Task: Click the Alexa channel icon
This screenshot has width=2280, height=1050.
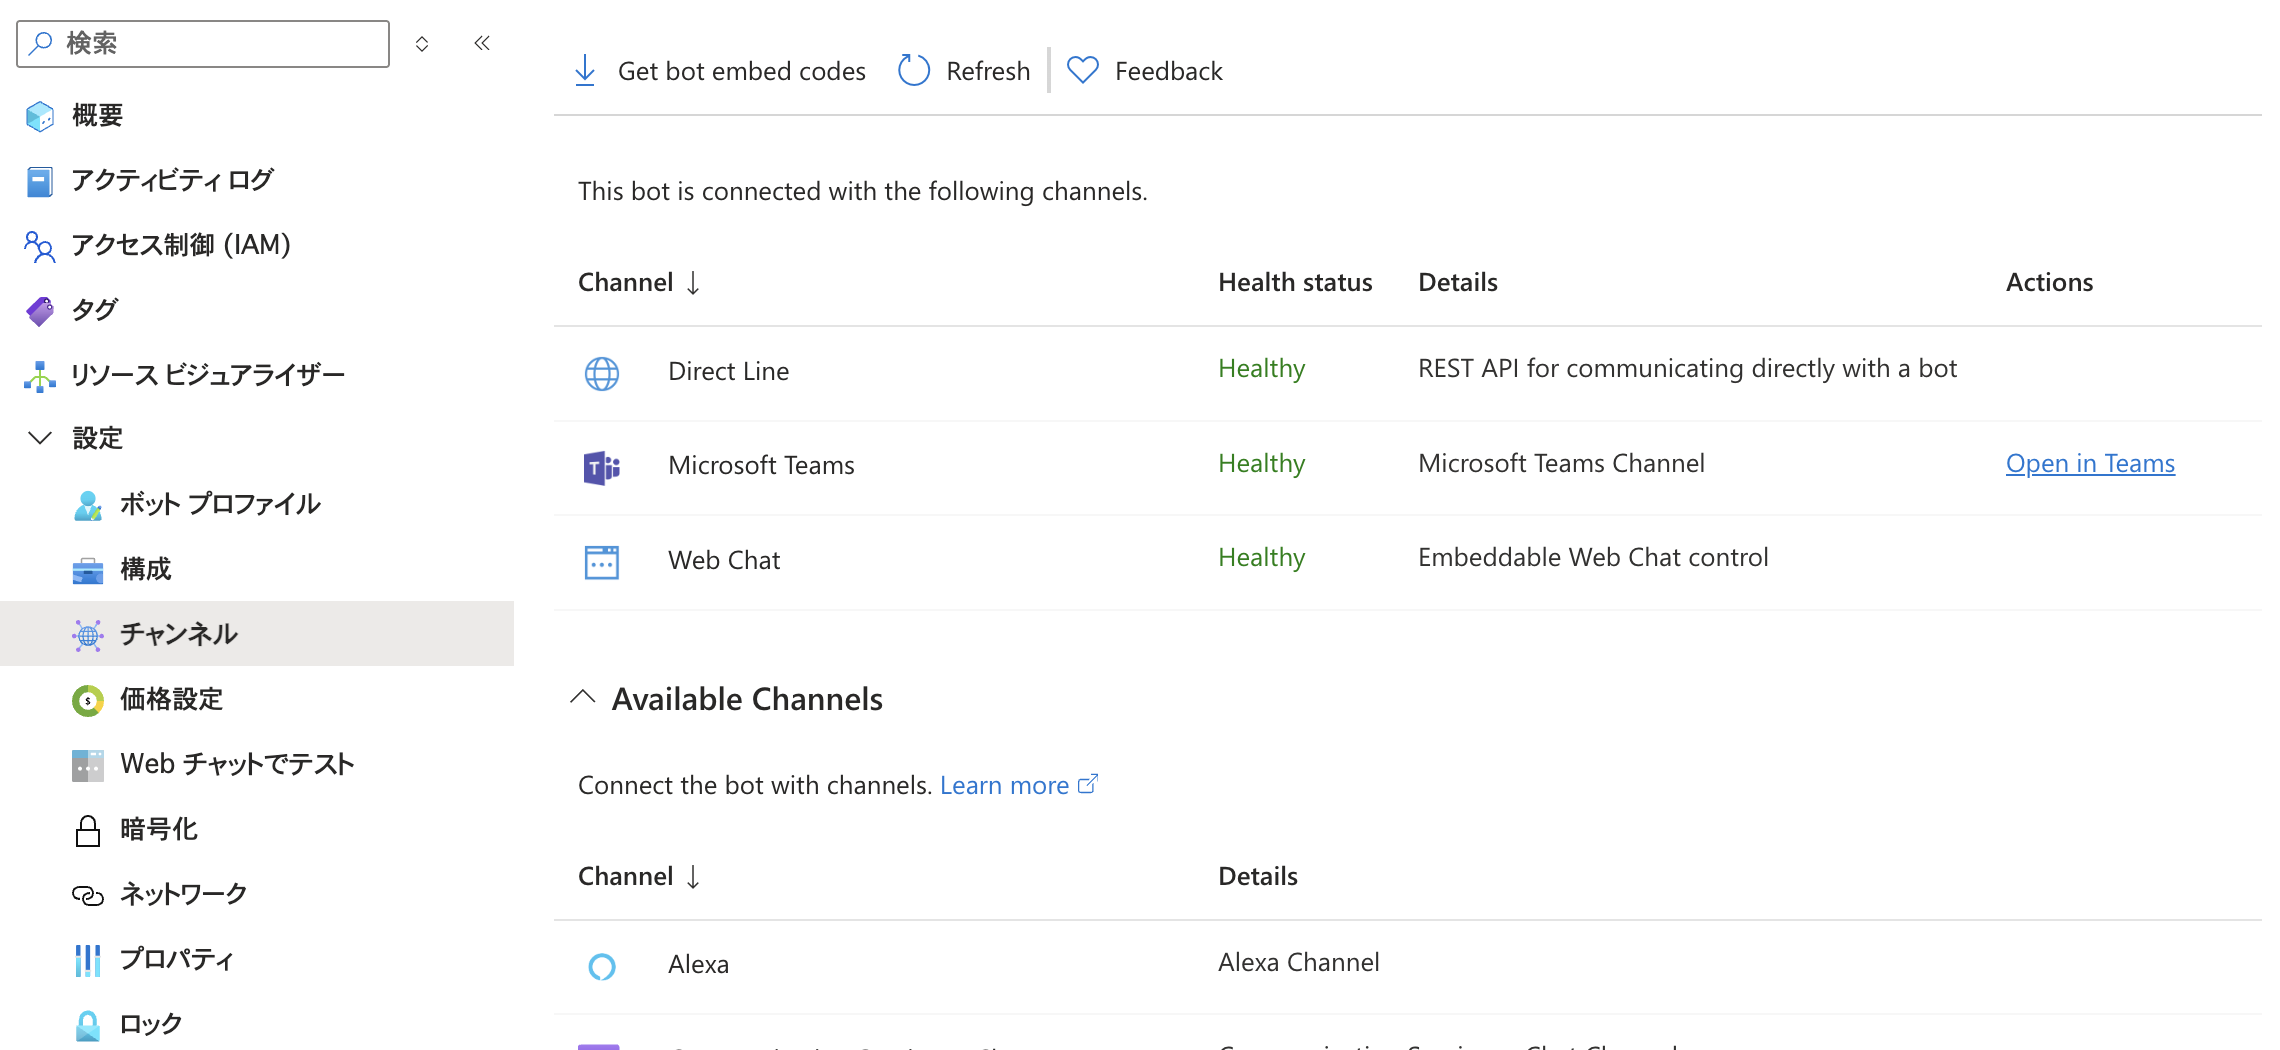Action: pos(601,966)
